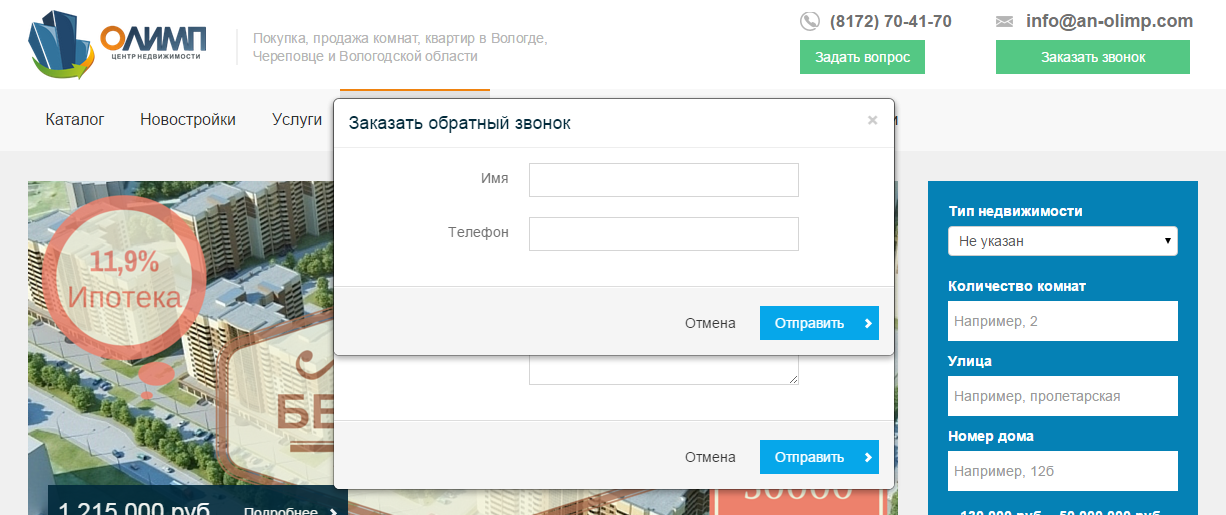Image resolution: width=1226 pixels, height=515 pixels.
Task: Click the info@an-olimp.com email address
Action: [x=1109, y=21]
